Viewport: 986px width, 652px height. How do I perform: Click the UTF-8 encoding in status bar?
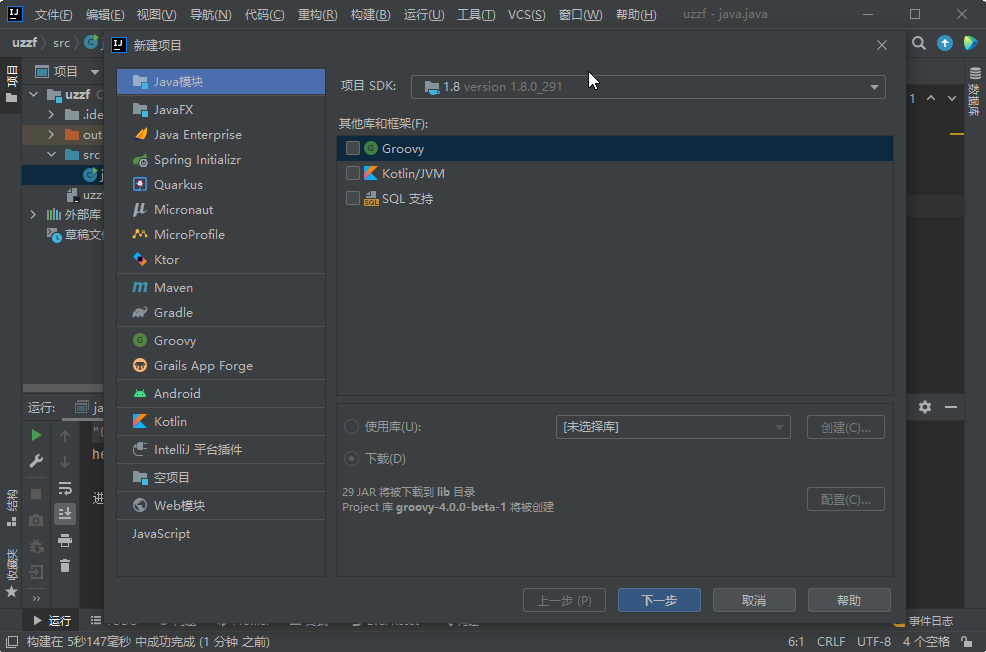pyautogui.click(x=873, y=642)
